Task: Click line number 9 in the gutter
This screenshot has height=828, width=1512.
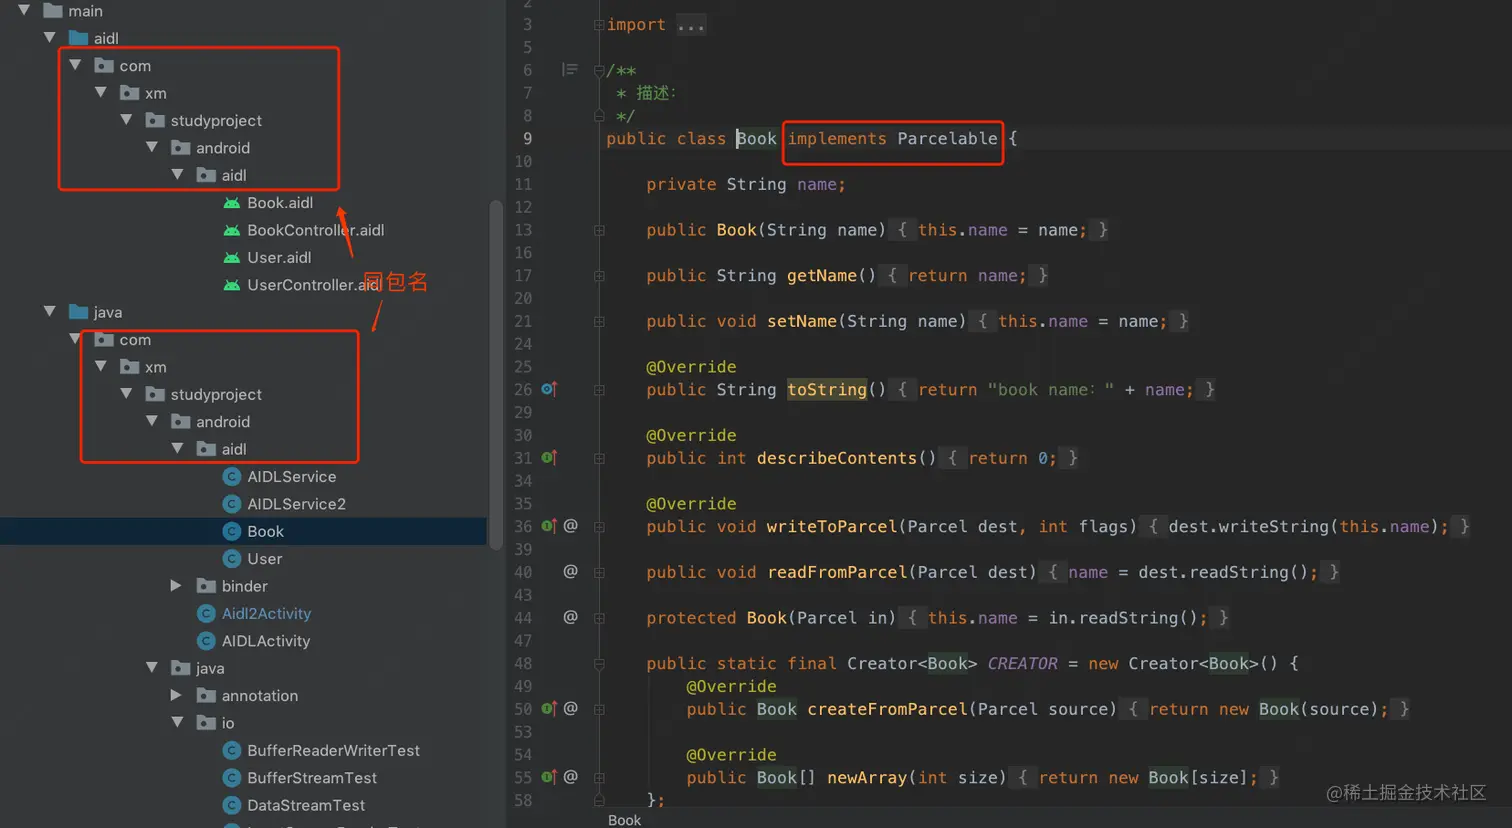Action: pos(527,138)
